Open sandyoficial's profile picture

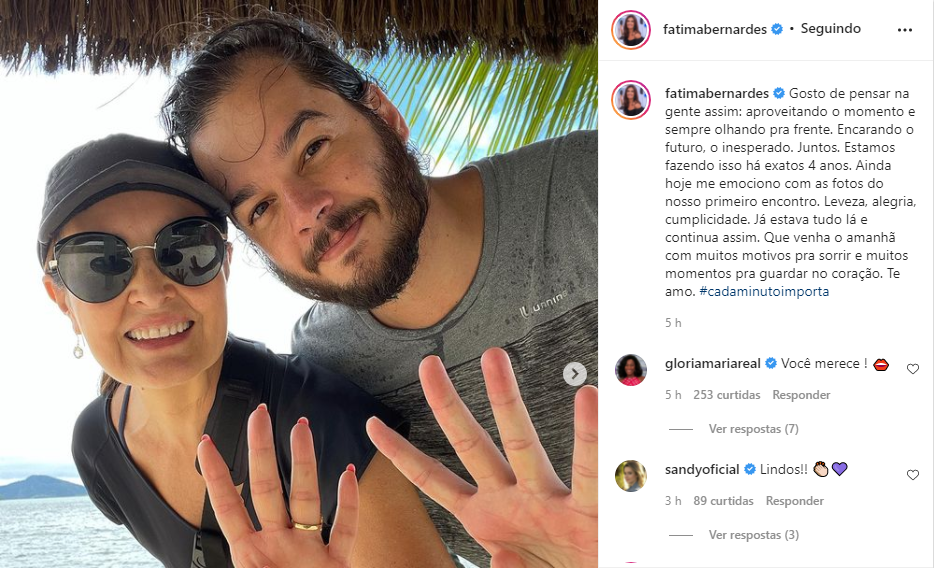pyautogui.click(x=630, y=476)
